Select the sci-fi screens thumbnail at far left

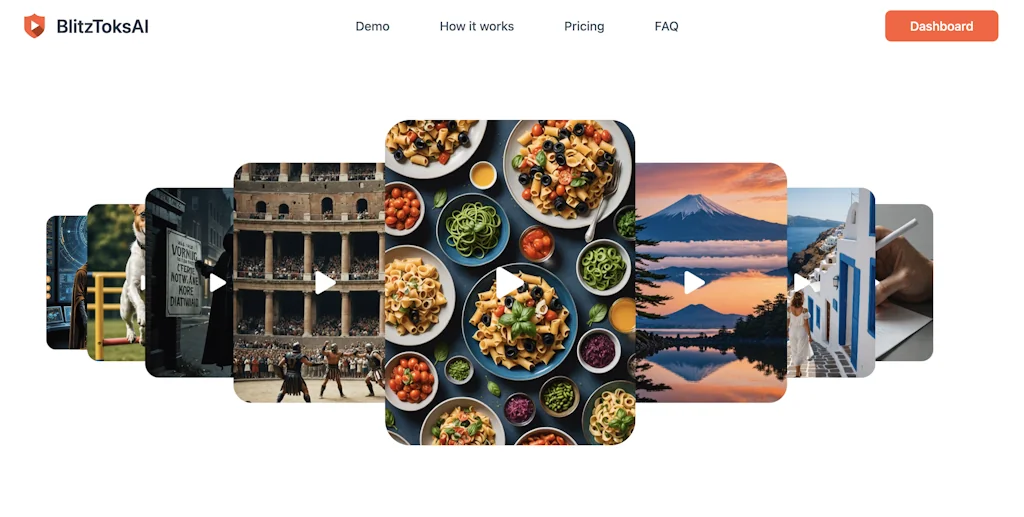[67, 282]
